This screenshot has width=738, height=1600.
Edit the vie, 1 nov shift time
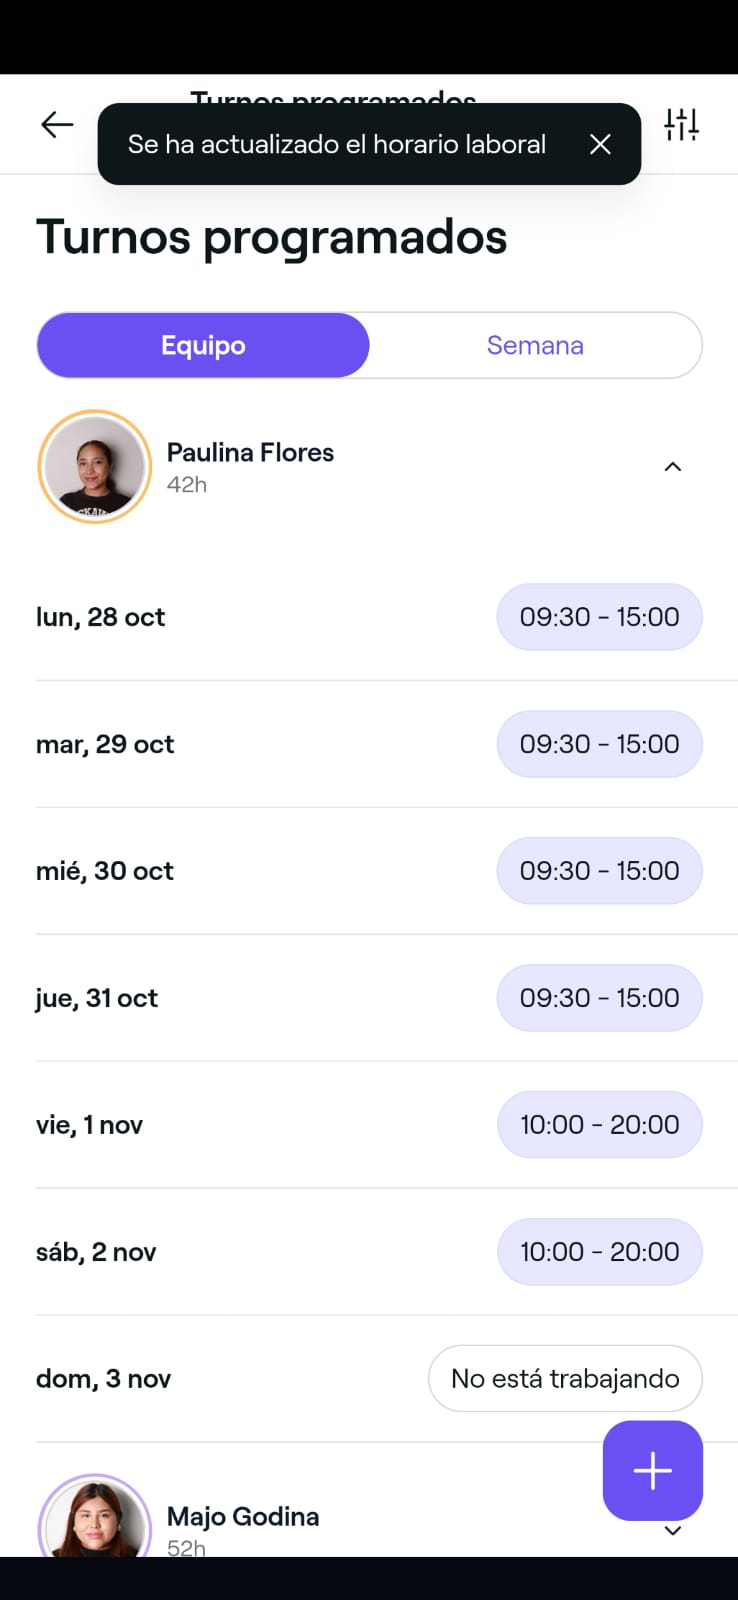point(599,1125)
